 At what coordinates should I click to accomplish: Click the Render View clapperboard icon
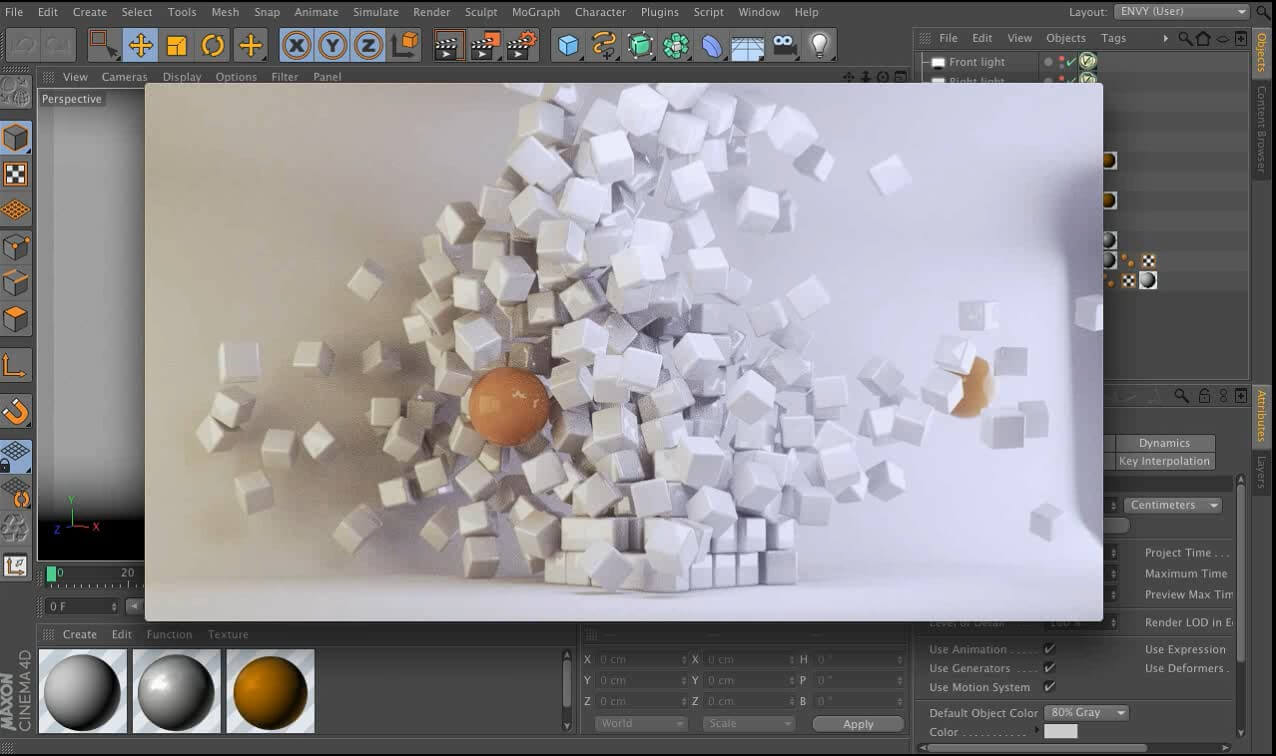pyautogui.click(x=449, y=45)
